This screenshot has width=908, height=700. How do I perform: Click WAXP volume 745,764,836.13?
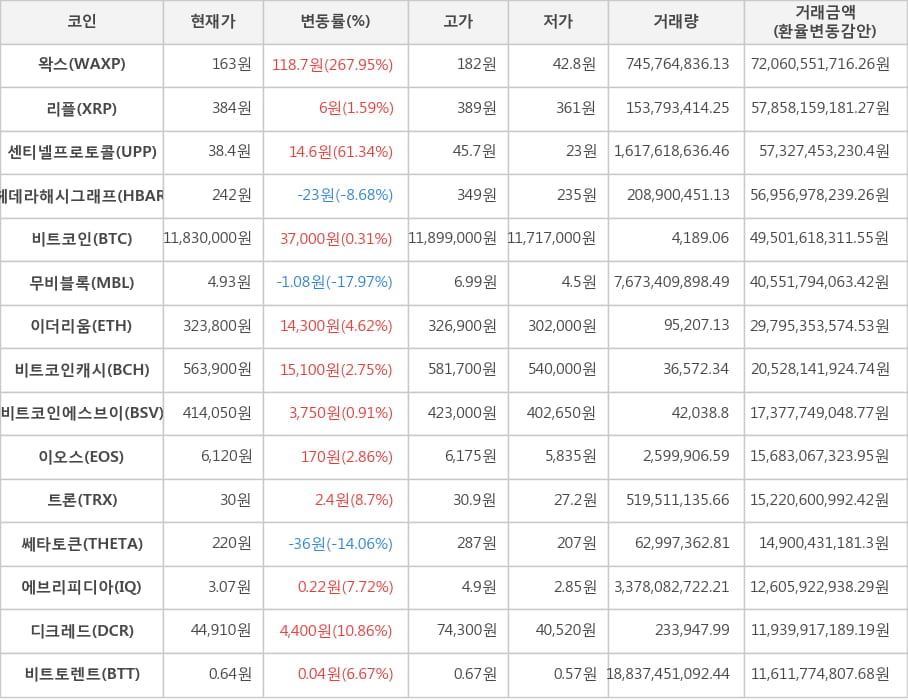678,64
